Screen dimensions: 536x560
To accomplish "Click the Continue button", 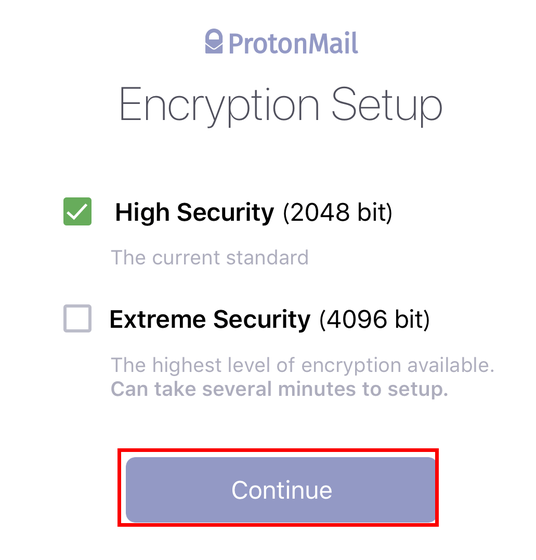I will coord(281,490).
